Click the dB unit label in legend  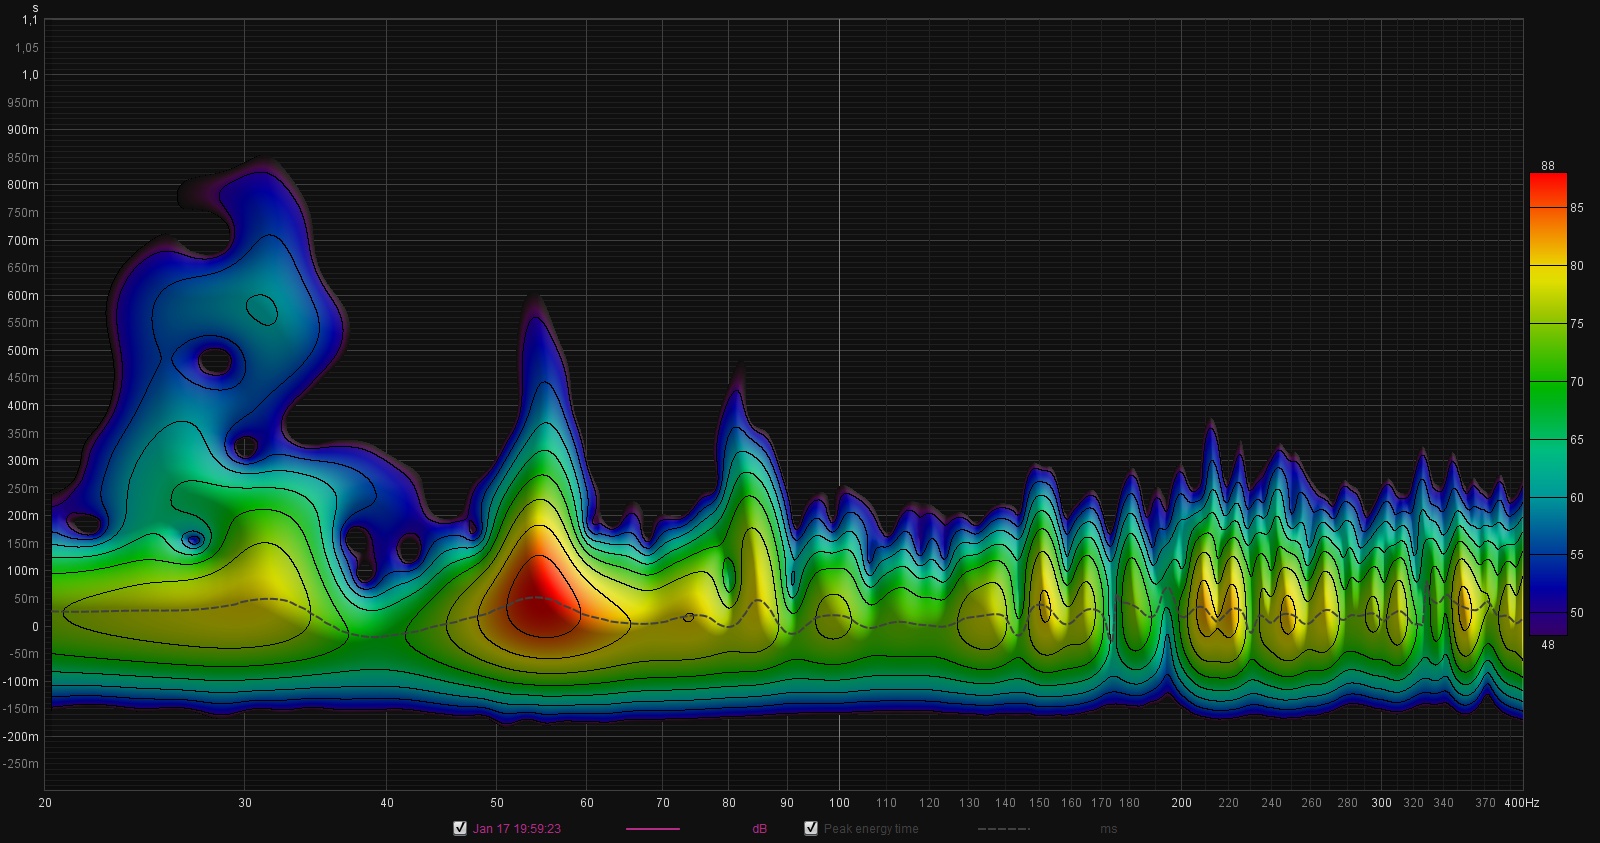tap(760, 829)
